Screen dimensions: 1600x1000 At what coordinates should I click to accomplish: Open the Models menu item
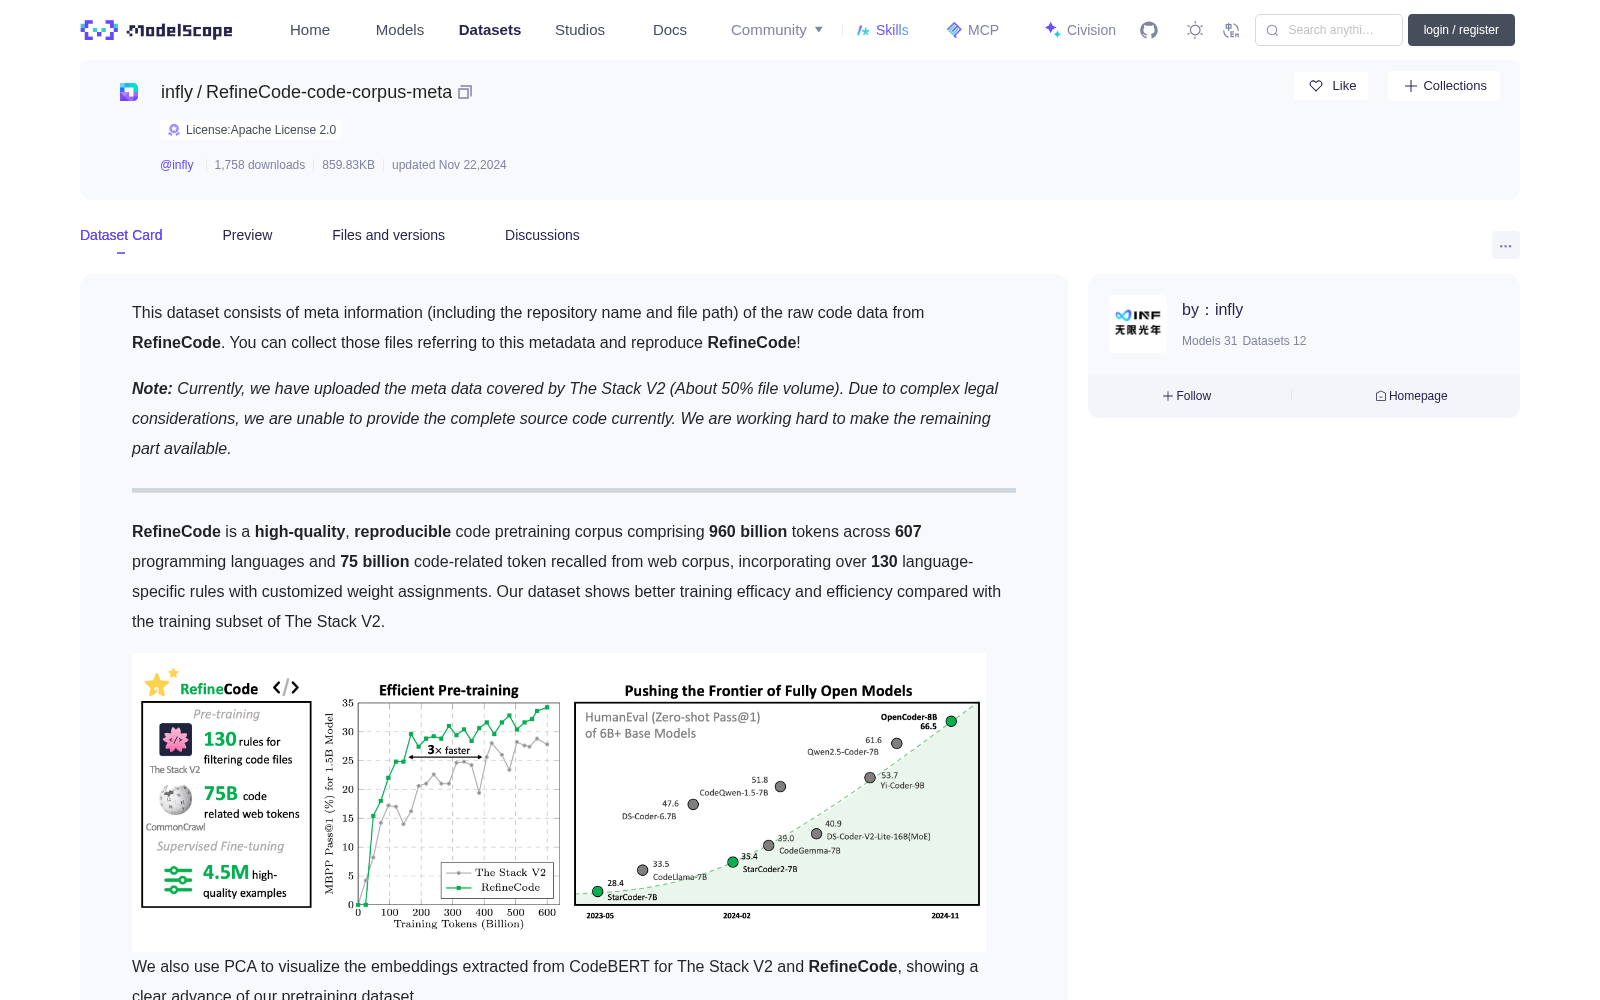pos(400,30)
